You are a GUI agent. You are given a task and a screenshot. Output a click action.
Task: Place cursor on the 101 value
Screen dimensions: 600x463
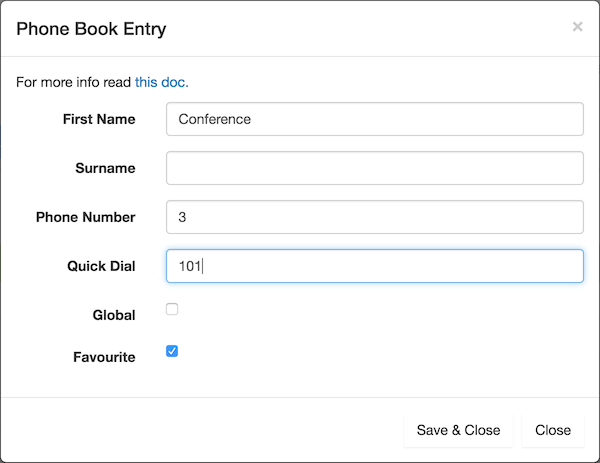pos(190,266)
